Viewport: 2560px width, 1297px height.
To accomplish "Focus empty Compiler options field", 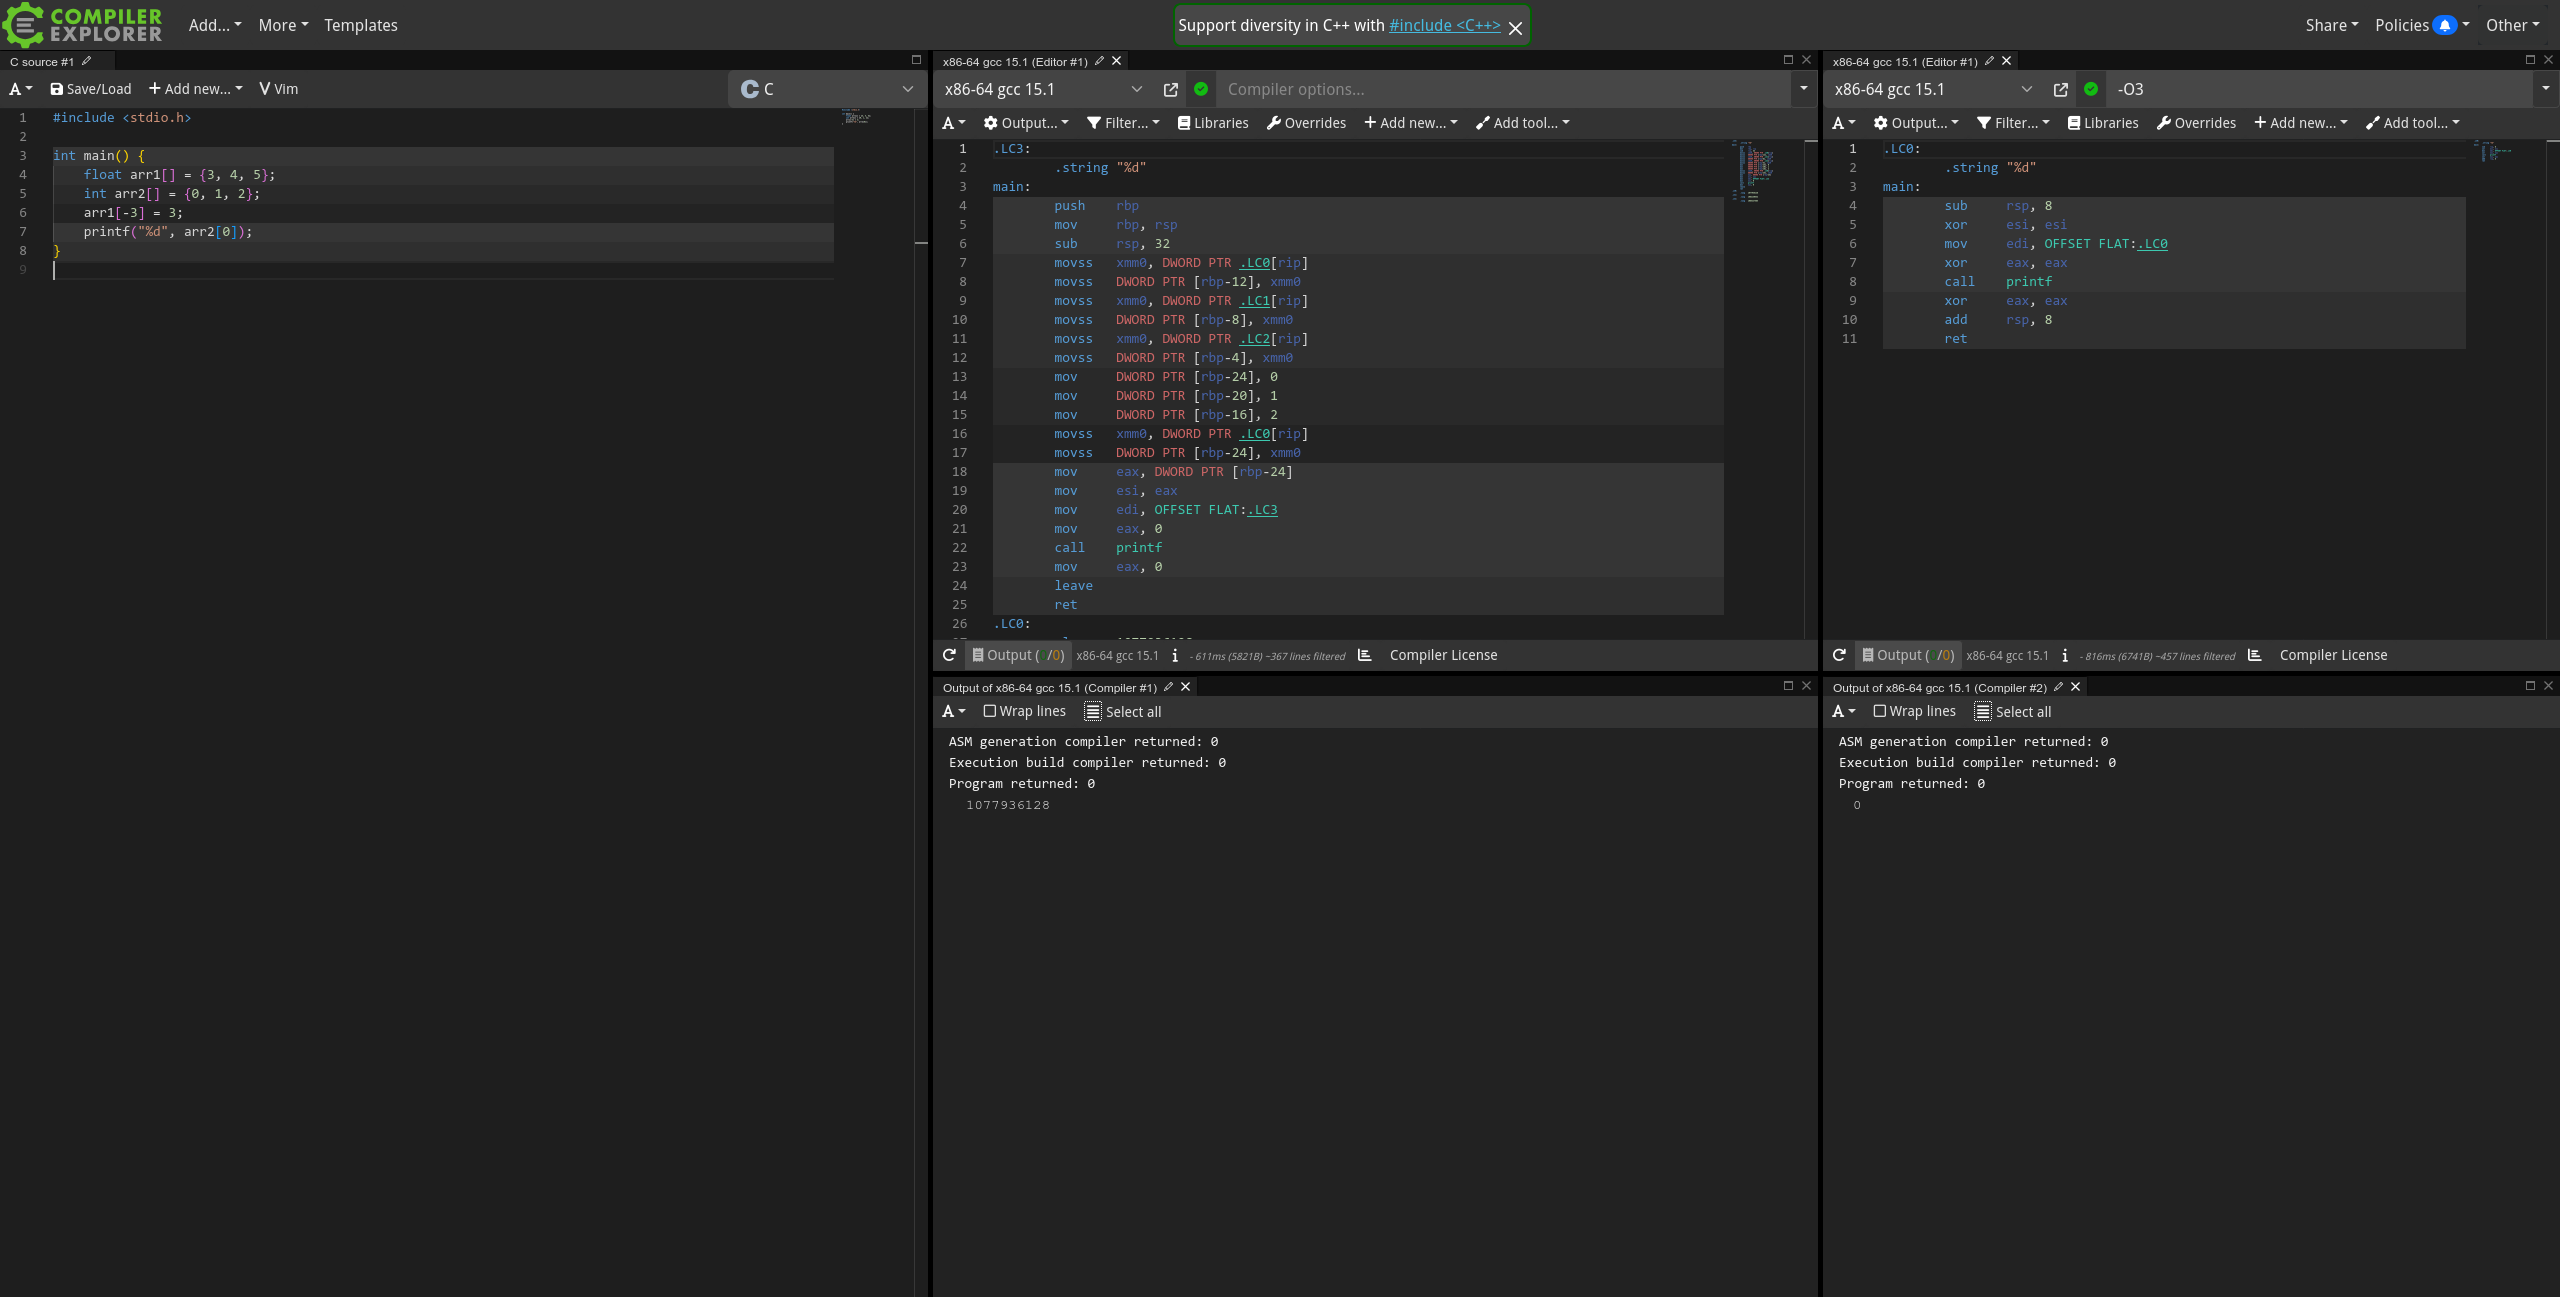I will 1503,89.
